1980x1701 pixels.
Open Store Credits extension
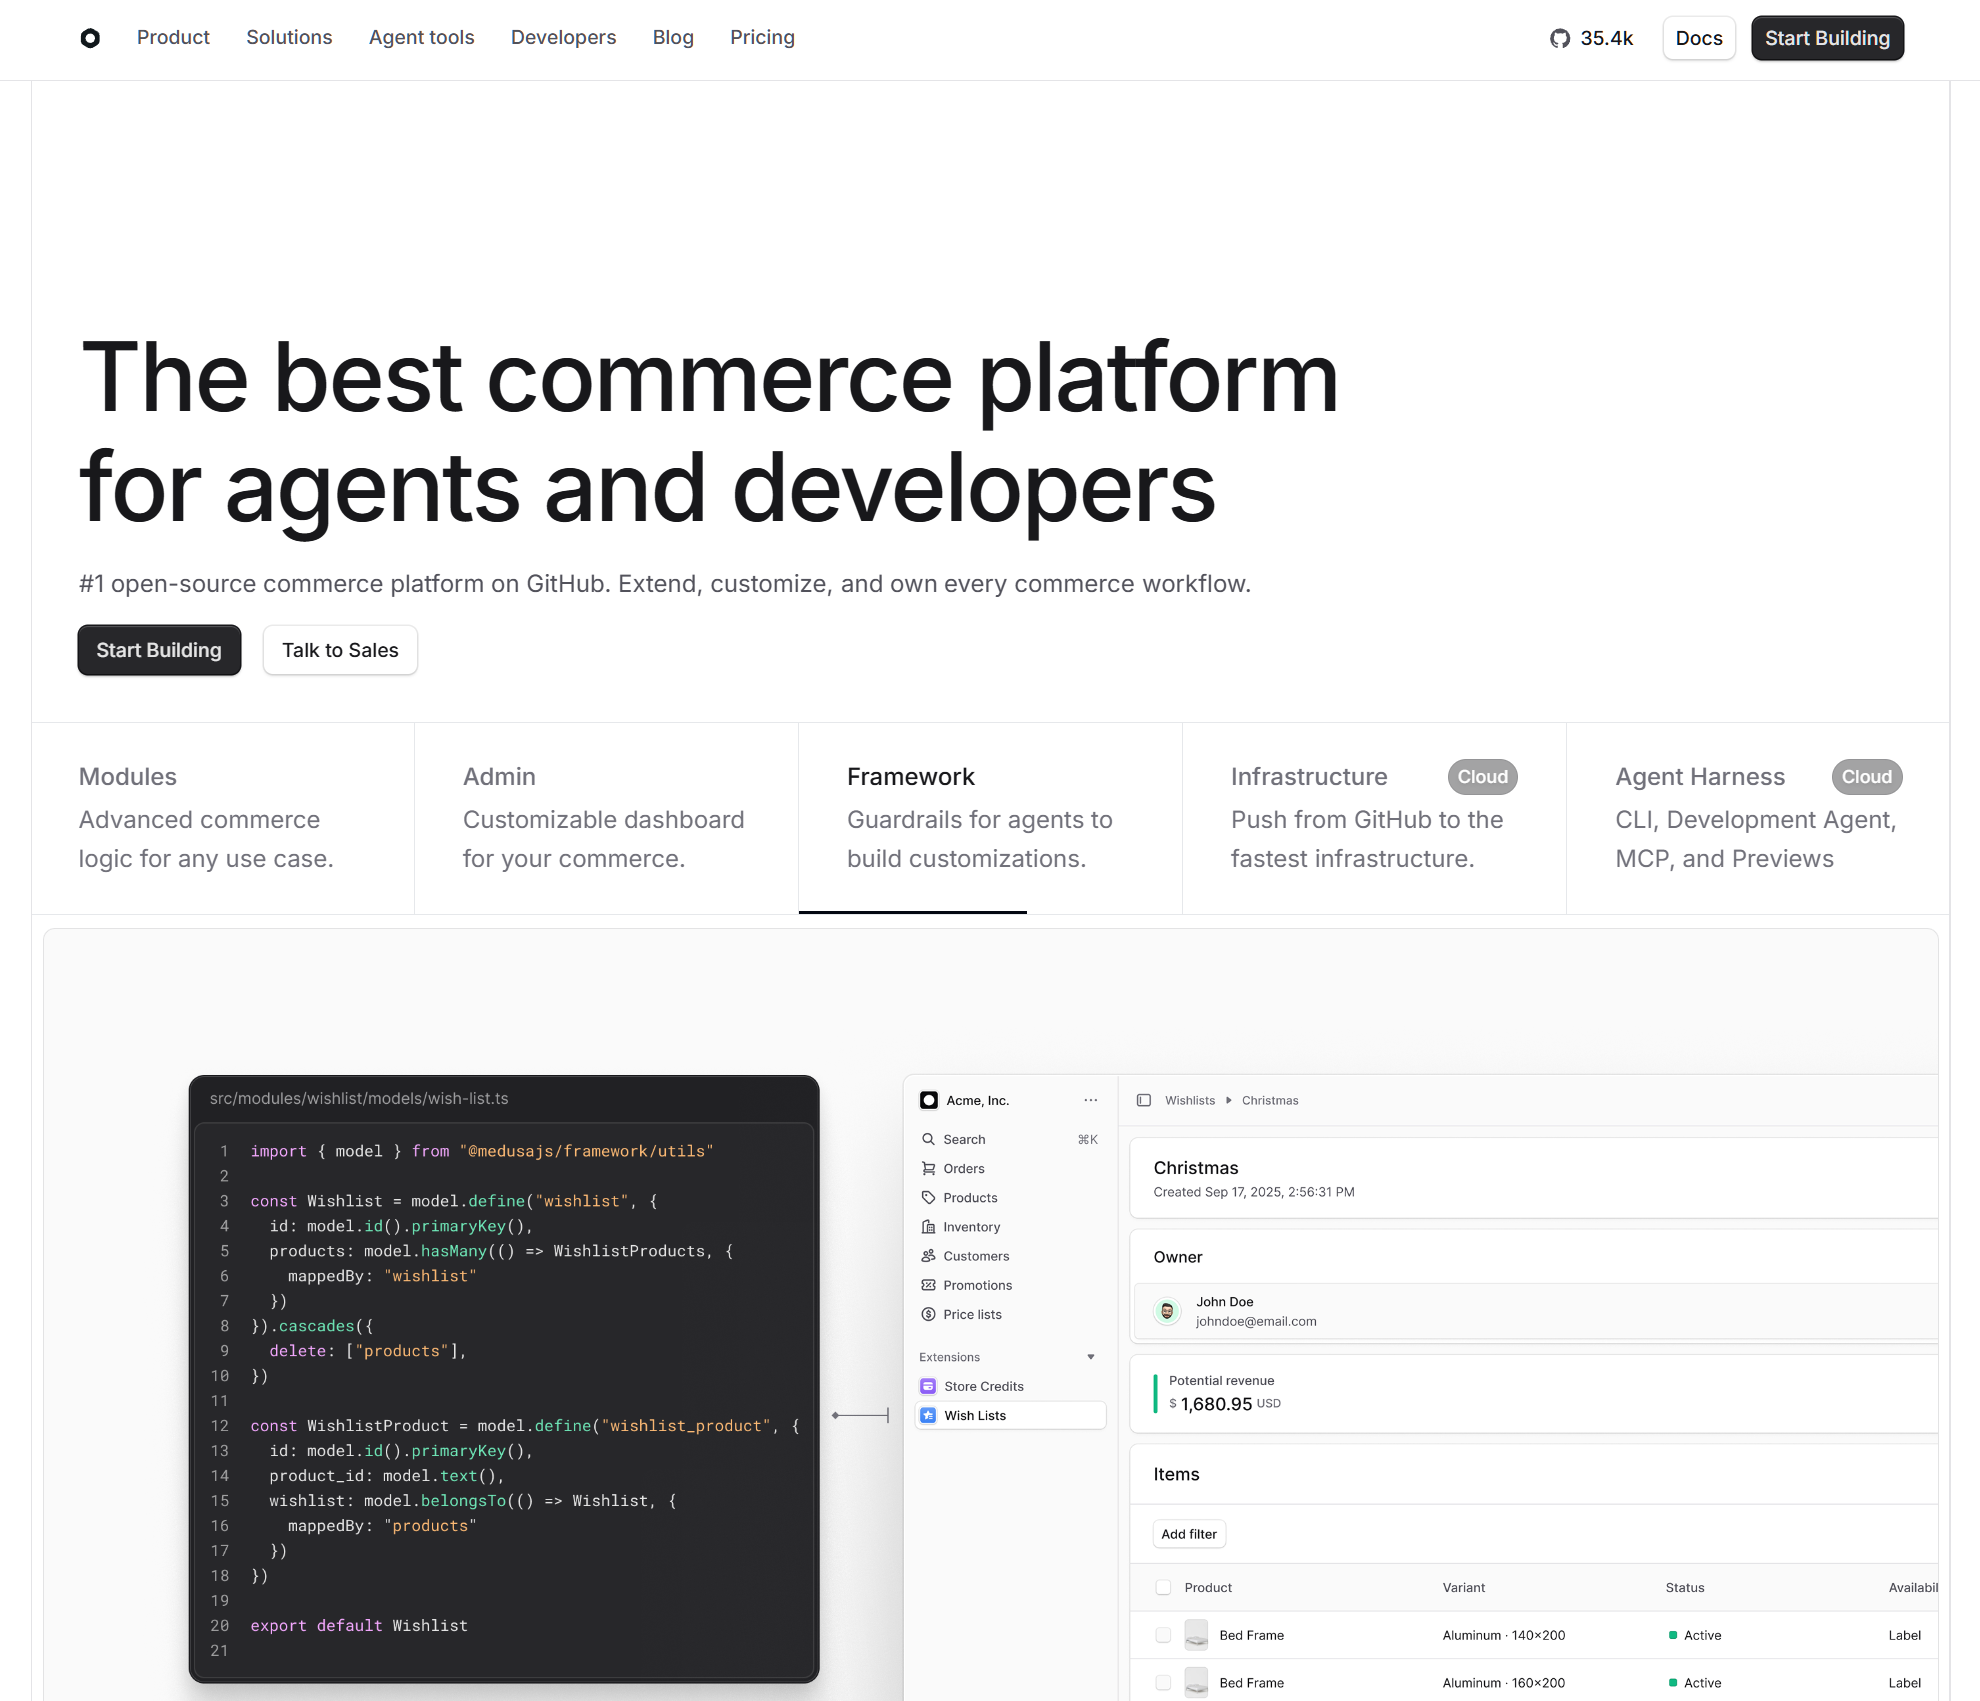pos(1010,1386)
